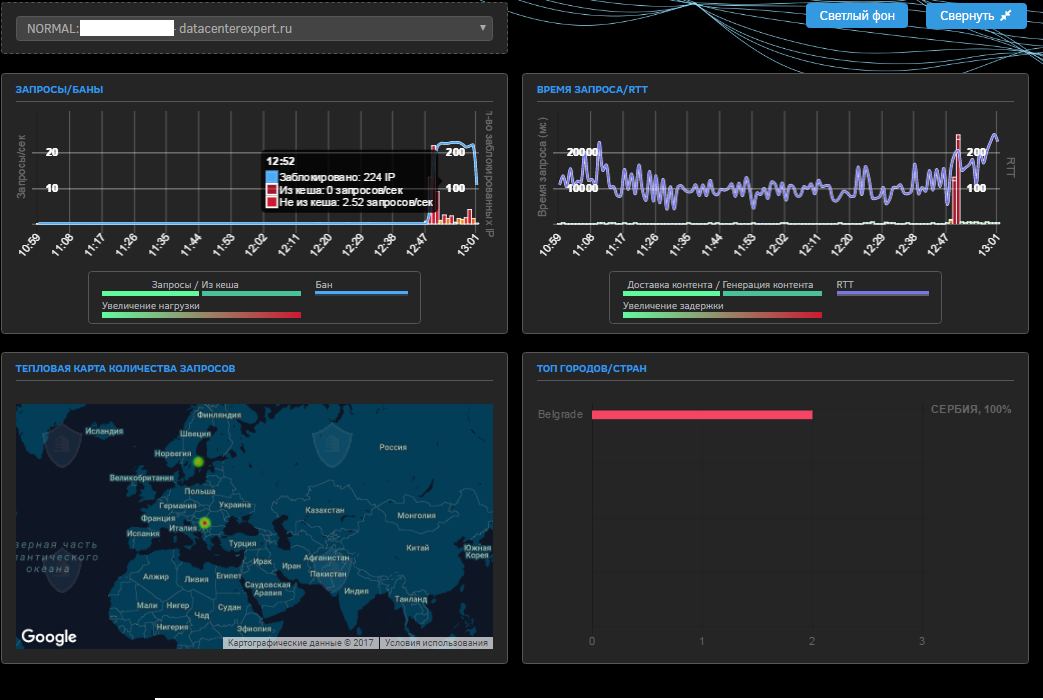Click the 13:01 point on RTT chart
The image size is (1043, 700).
995,136
